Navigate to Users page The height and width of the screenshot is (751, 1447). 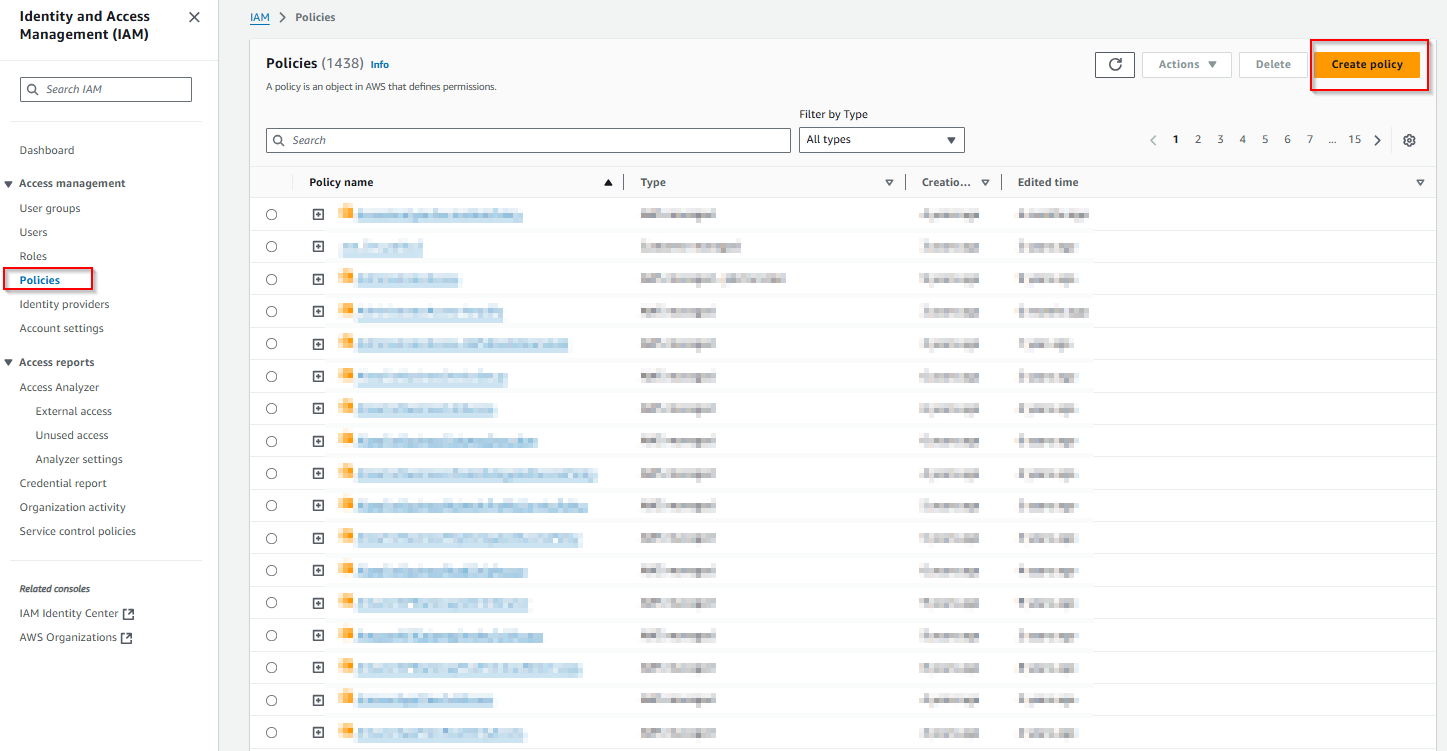[33, 232]
